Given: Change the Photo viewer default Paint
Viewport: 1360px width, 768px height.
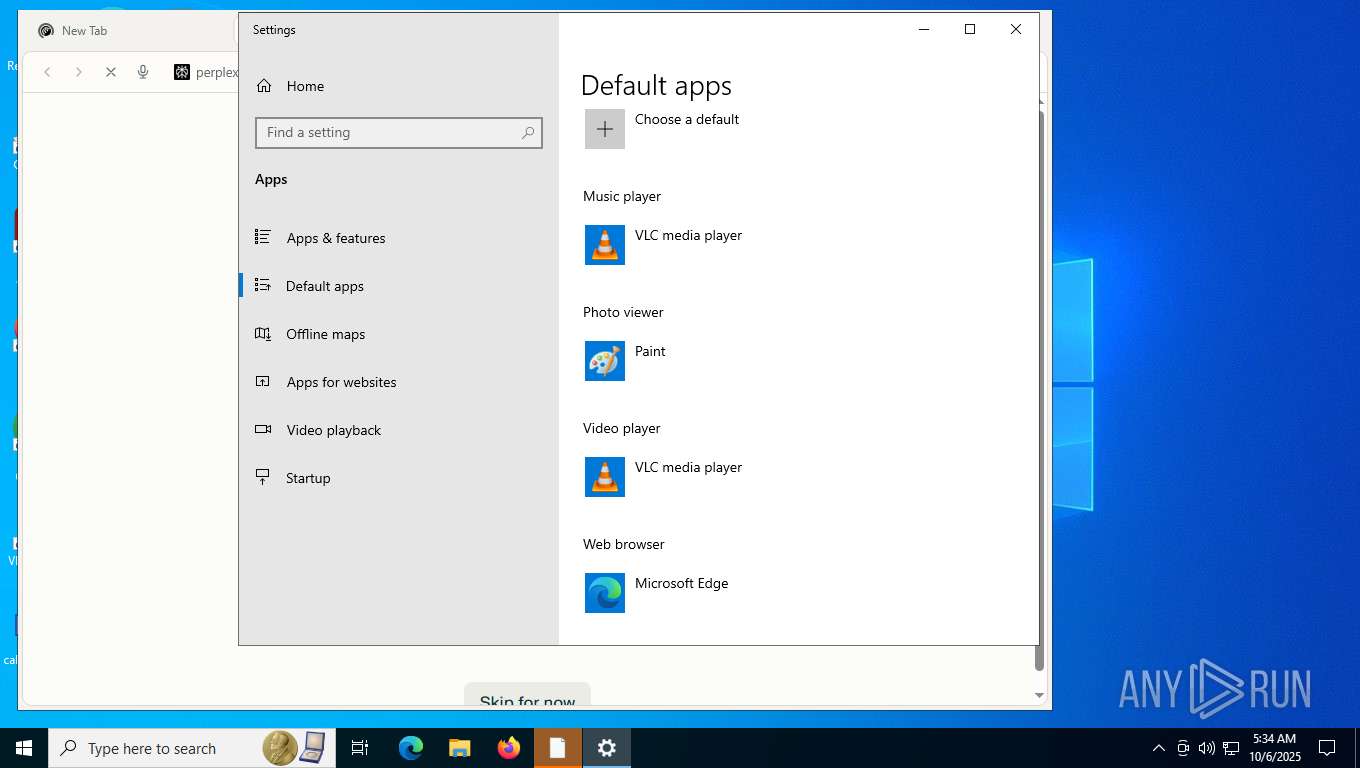Looking at the screenshot, I should 650,351.
